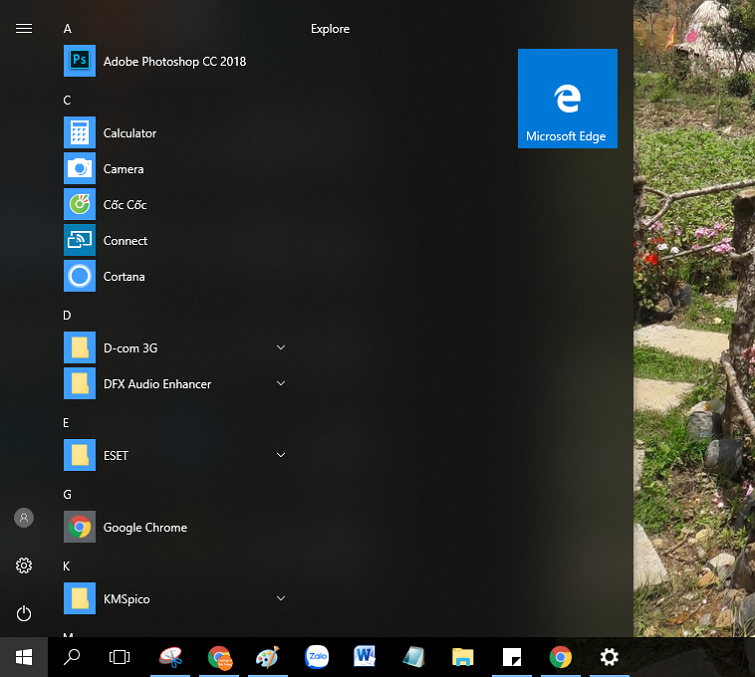Launch the Cốc Cốc browser
The height and width of the screenshot is (677, 755).
(x=125, y=205)
